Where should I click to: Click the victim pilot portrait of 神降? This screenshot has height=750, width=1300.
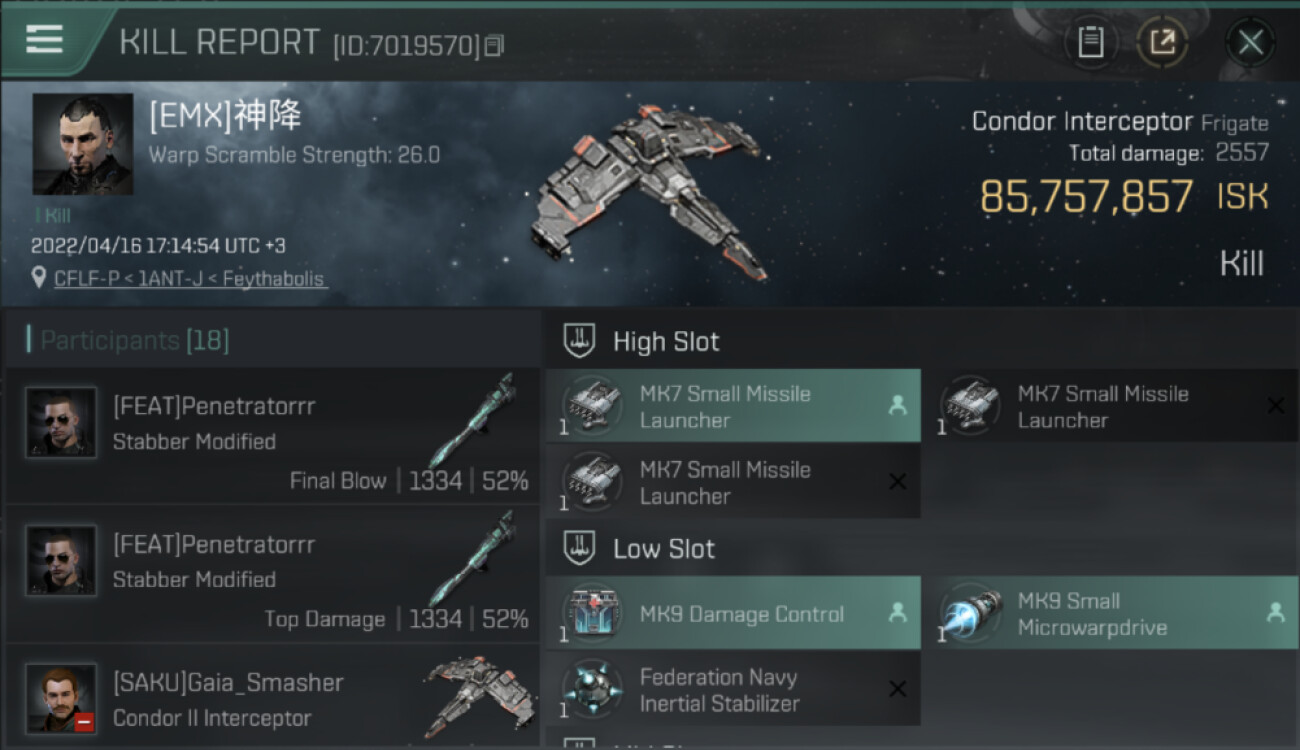click(82, 144)
